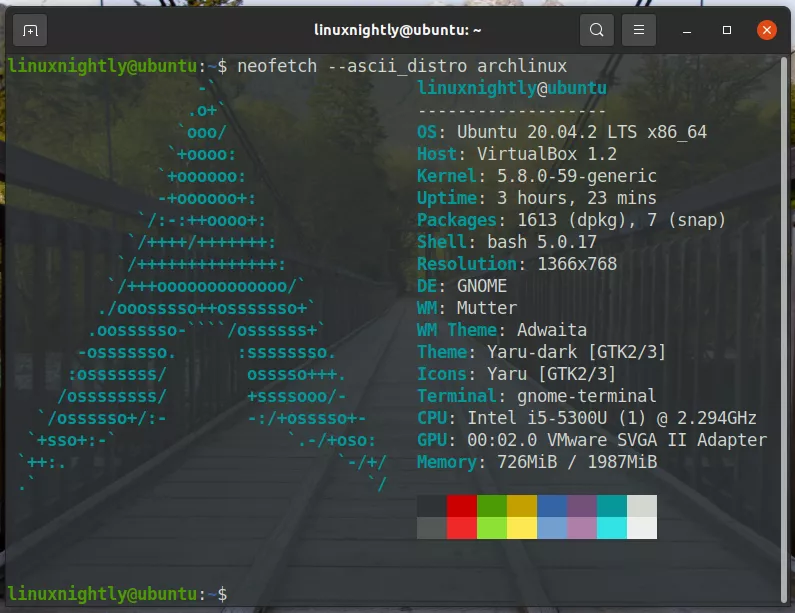Close the terminal window

(767, 30)
